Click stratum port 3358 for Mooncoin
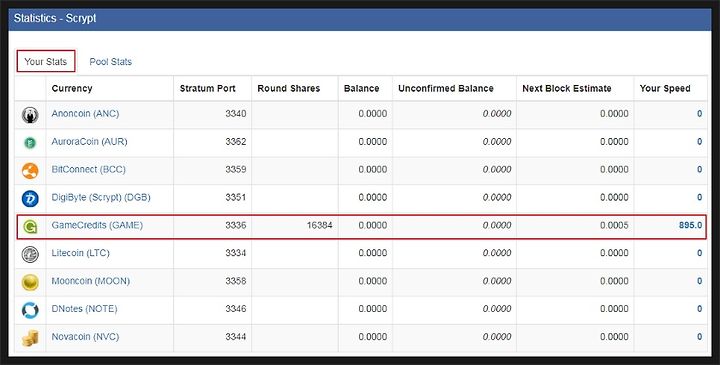 point(236,281)
